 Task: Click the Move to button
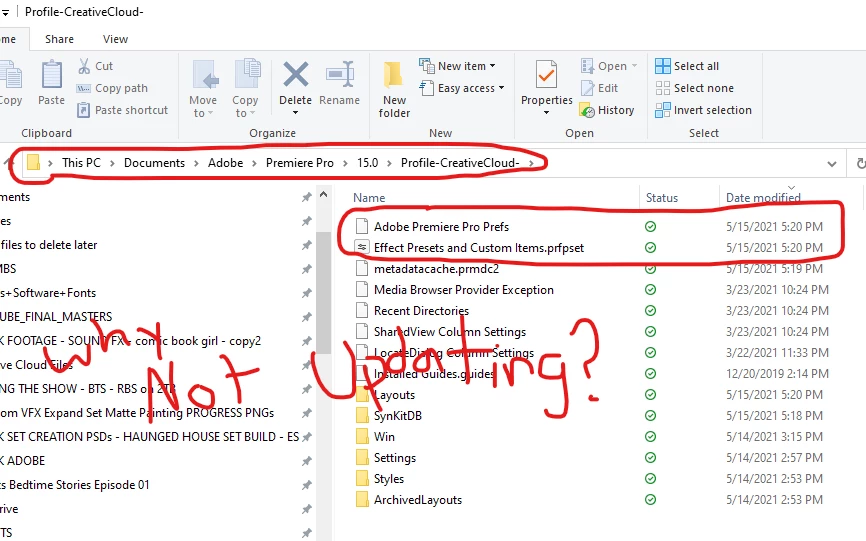203,89
